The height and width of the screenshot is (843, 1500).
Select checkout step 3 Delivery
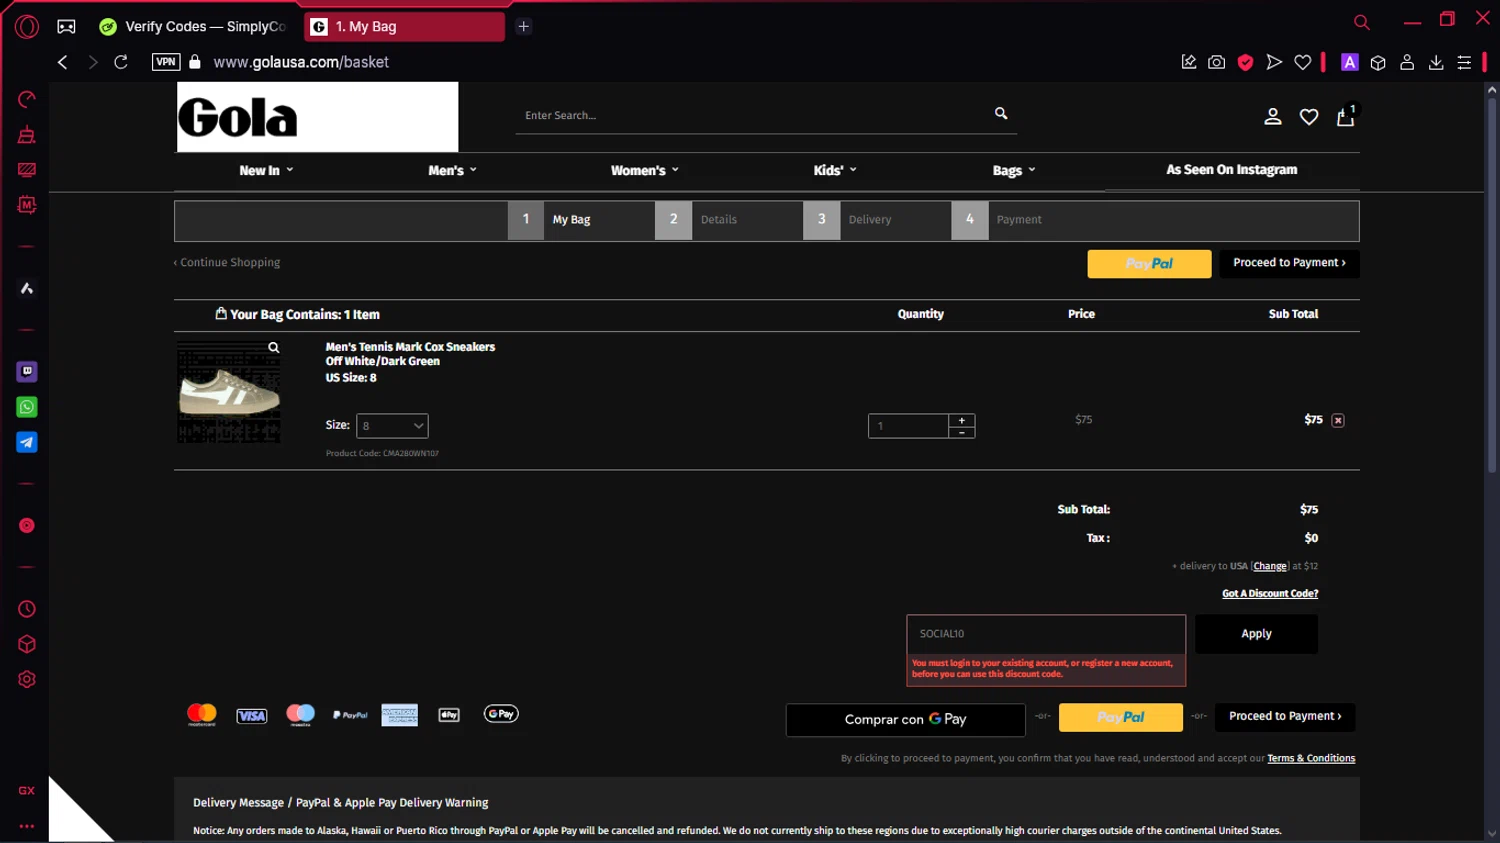(876, 220)
